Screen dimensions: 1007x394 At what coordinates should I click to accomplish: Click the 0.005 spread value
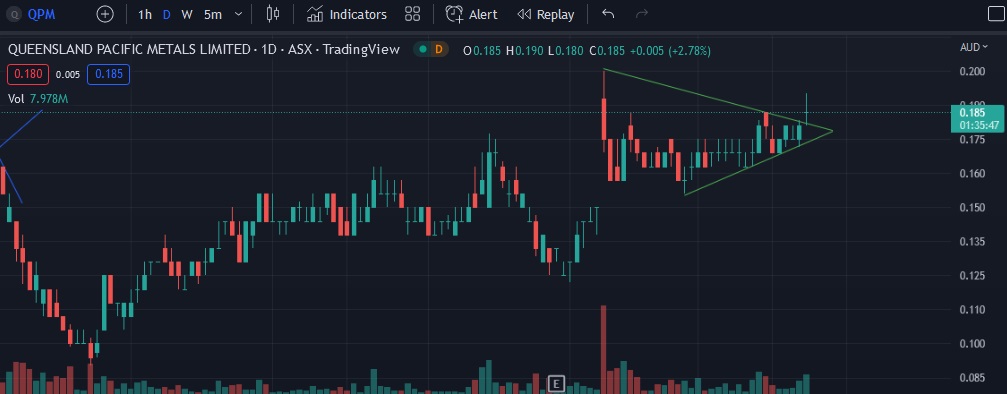pyautogui.click(x=67, y=75)
